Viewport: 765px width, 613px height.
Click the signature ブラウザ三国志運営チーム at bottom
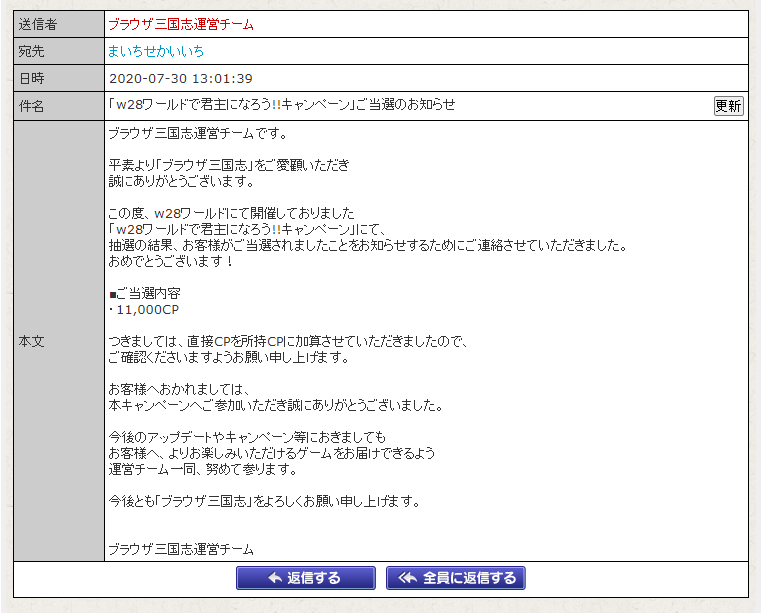(x=181, y=550)
